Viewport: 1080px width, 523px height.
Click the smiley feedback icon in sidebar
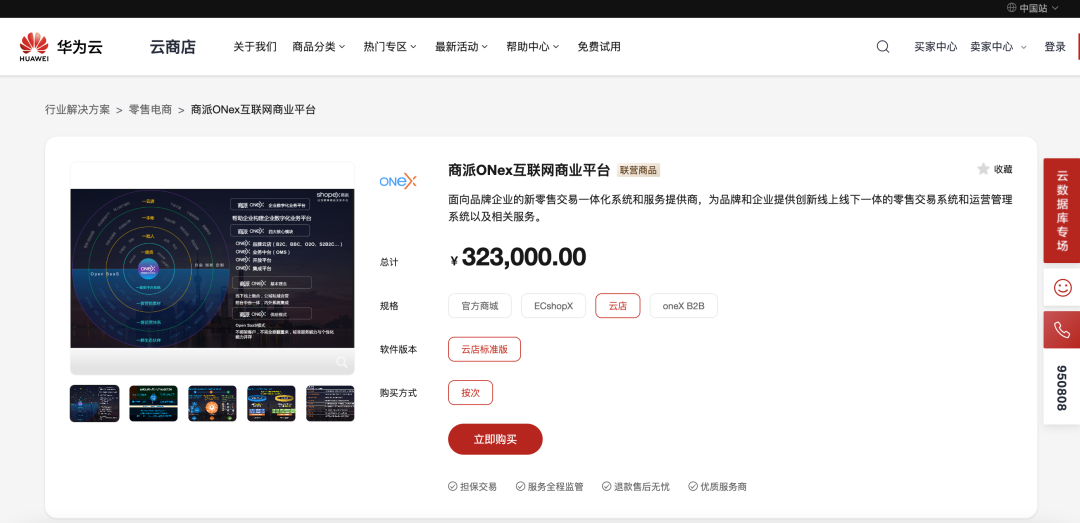pos(1062,287)
